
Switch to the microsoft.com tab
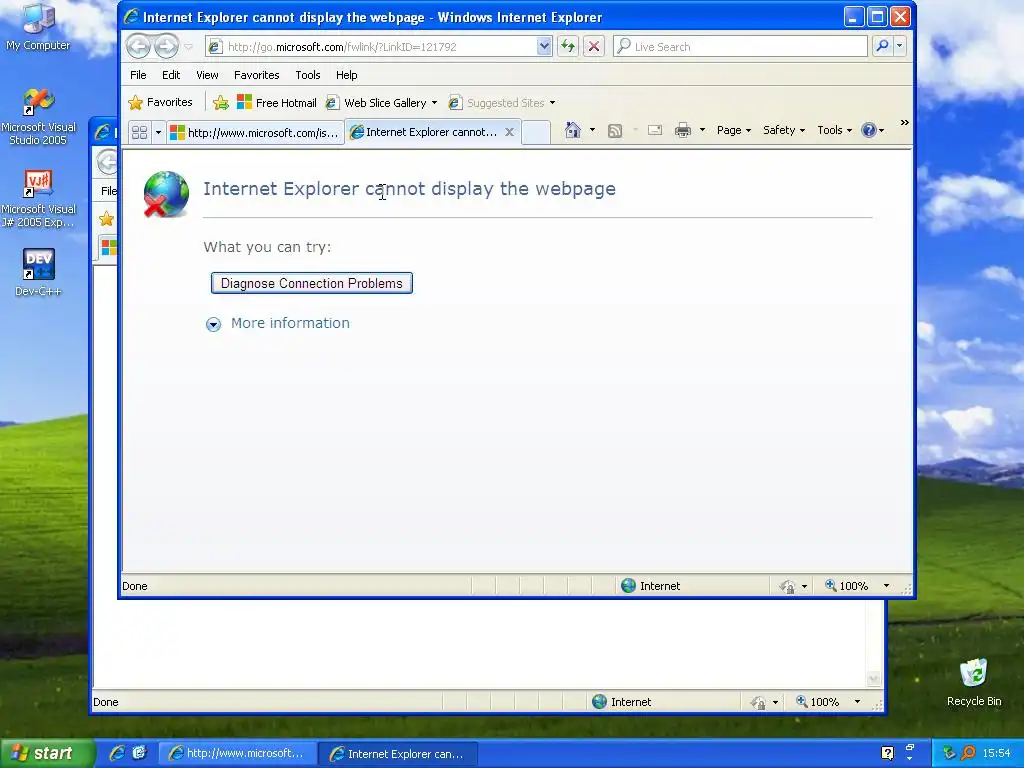(255, 133)
